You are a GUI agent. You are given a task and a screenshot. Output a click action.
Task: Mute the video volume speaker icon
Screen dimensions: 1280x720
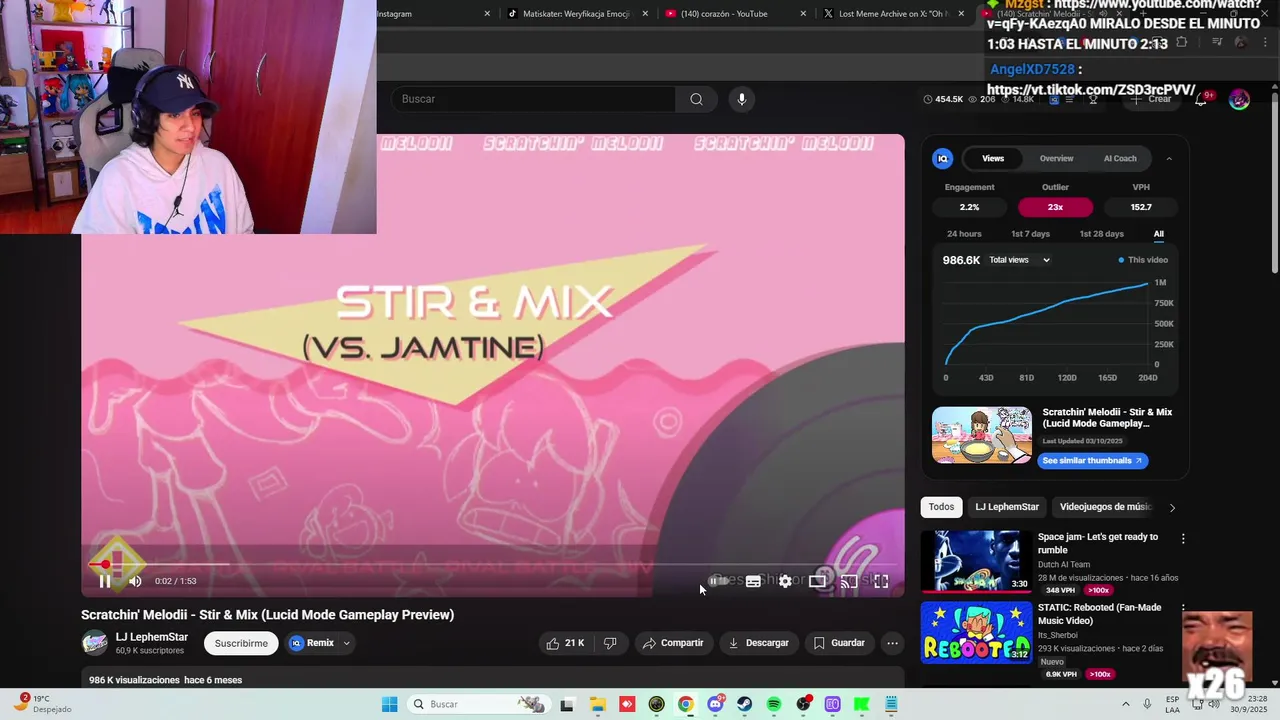(135, 581)
